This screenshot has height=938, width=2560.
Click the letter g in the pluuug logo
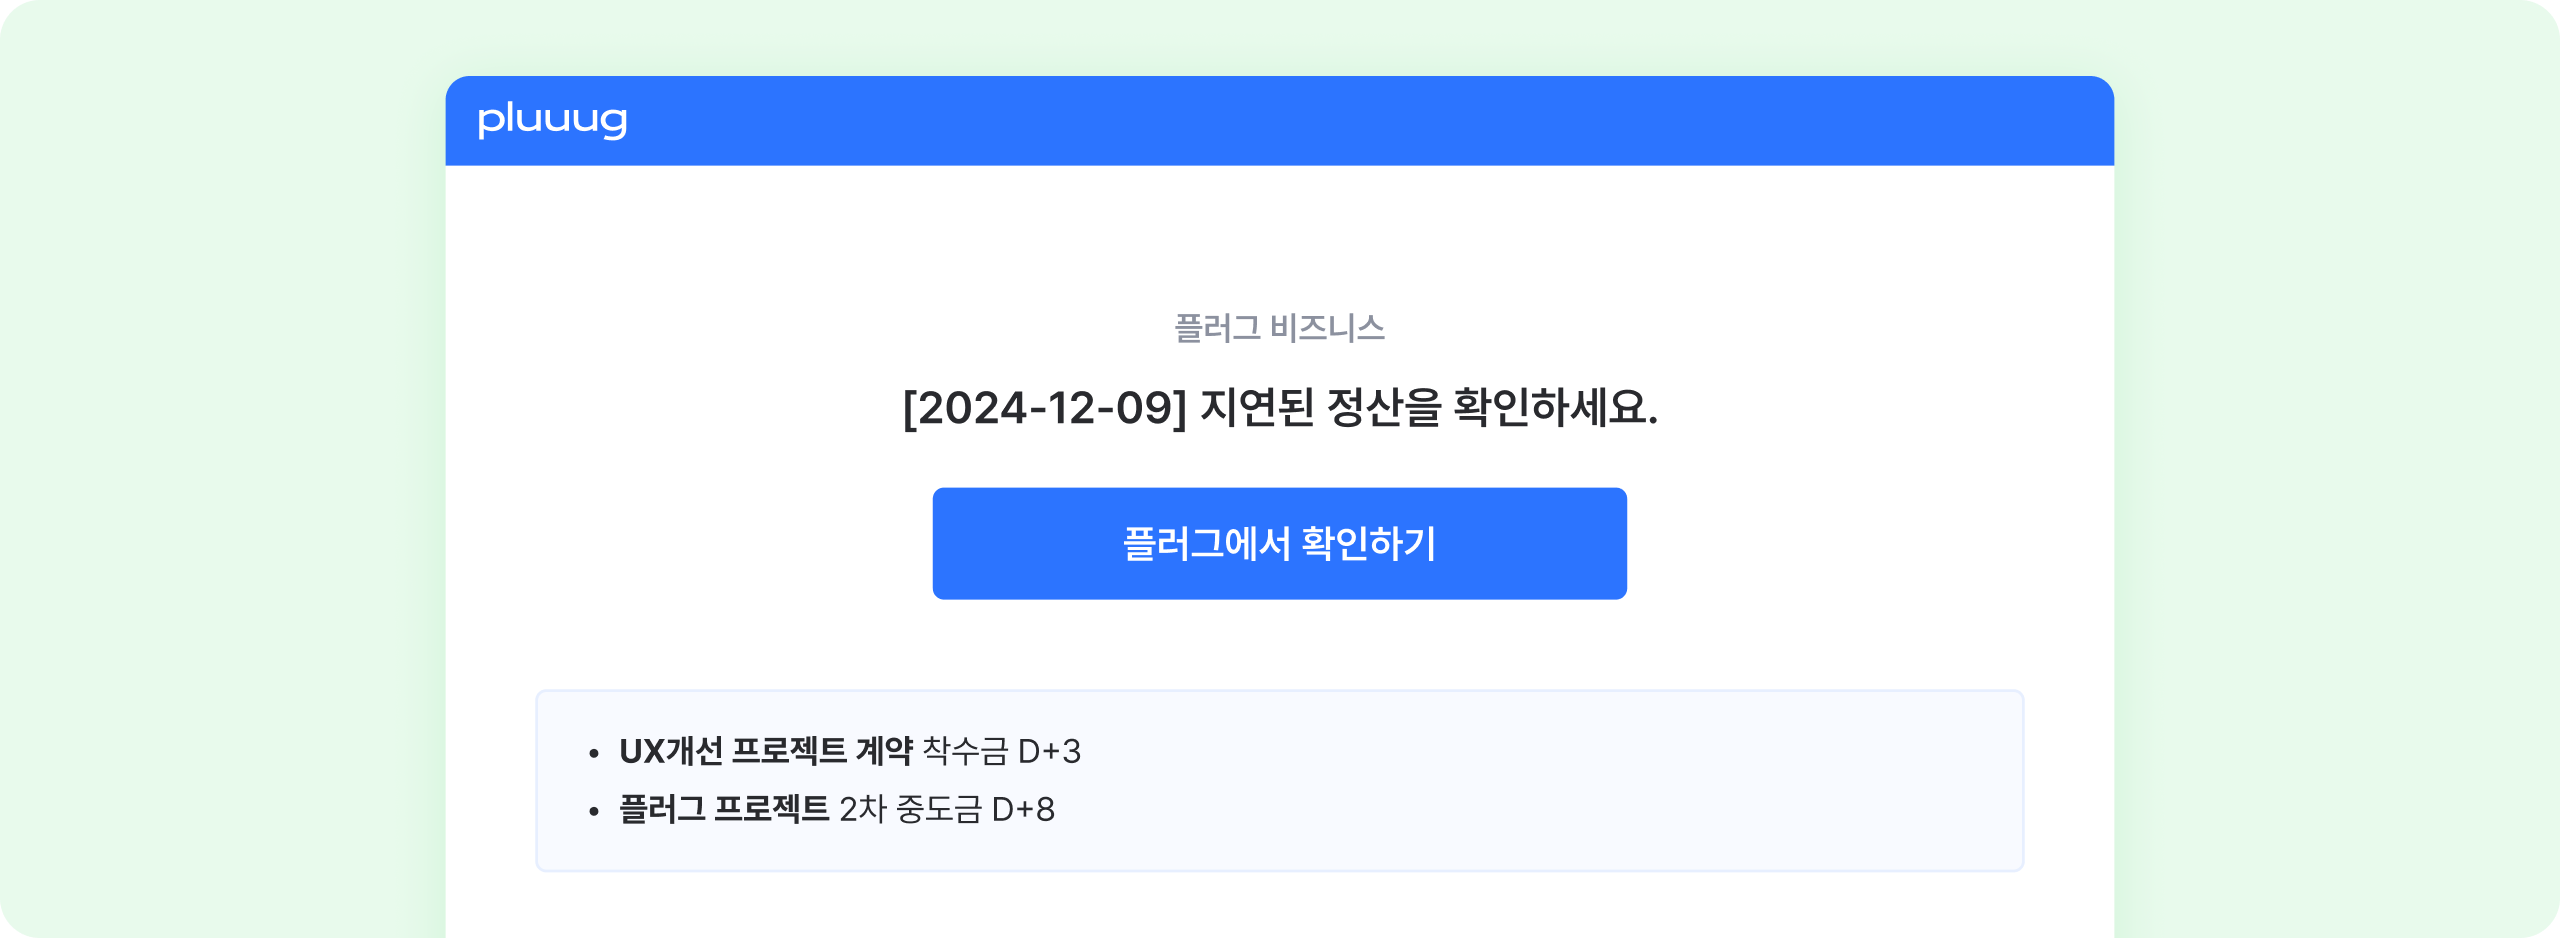point(613,122)
